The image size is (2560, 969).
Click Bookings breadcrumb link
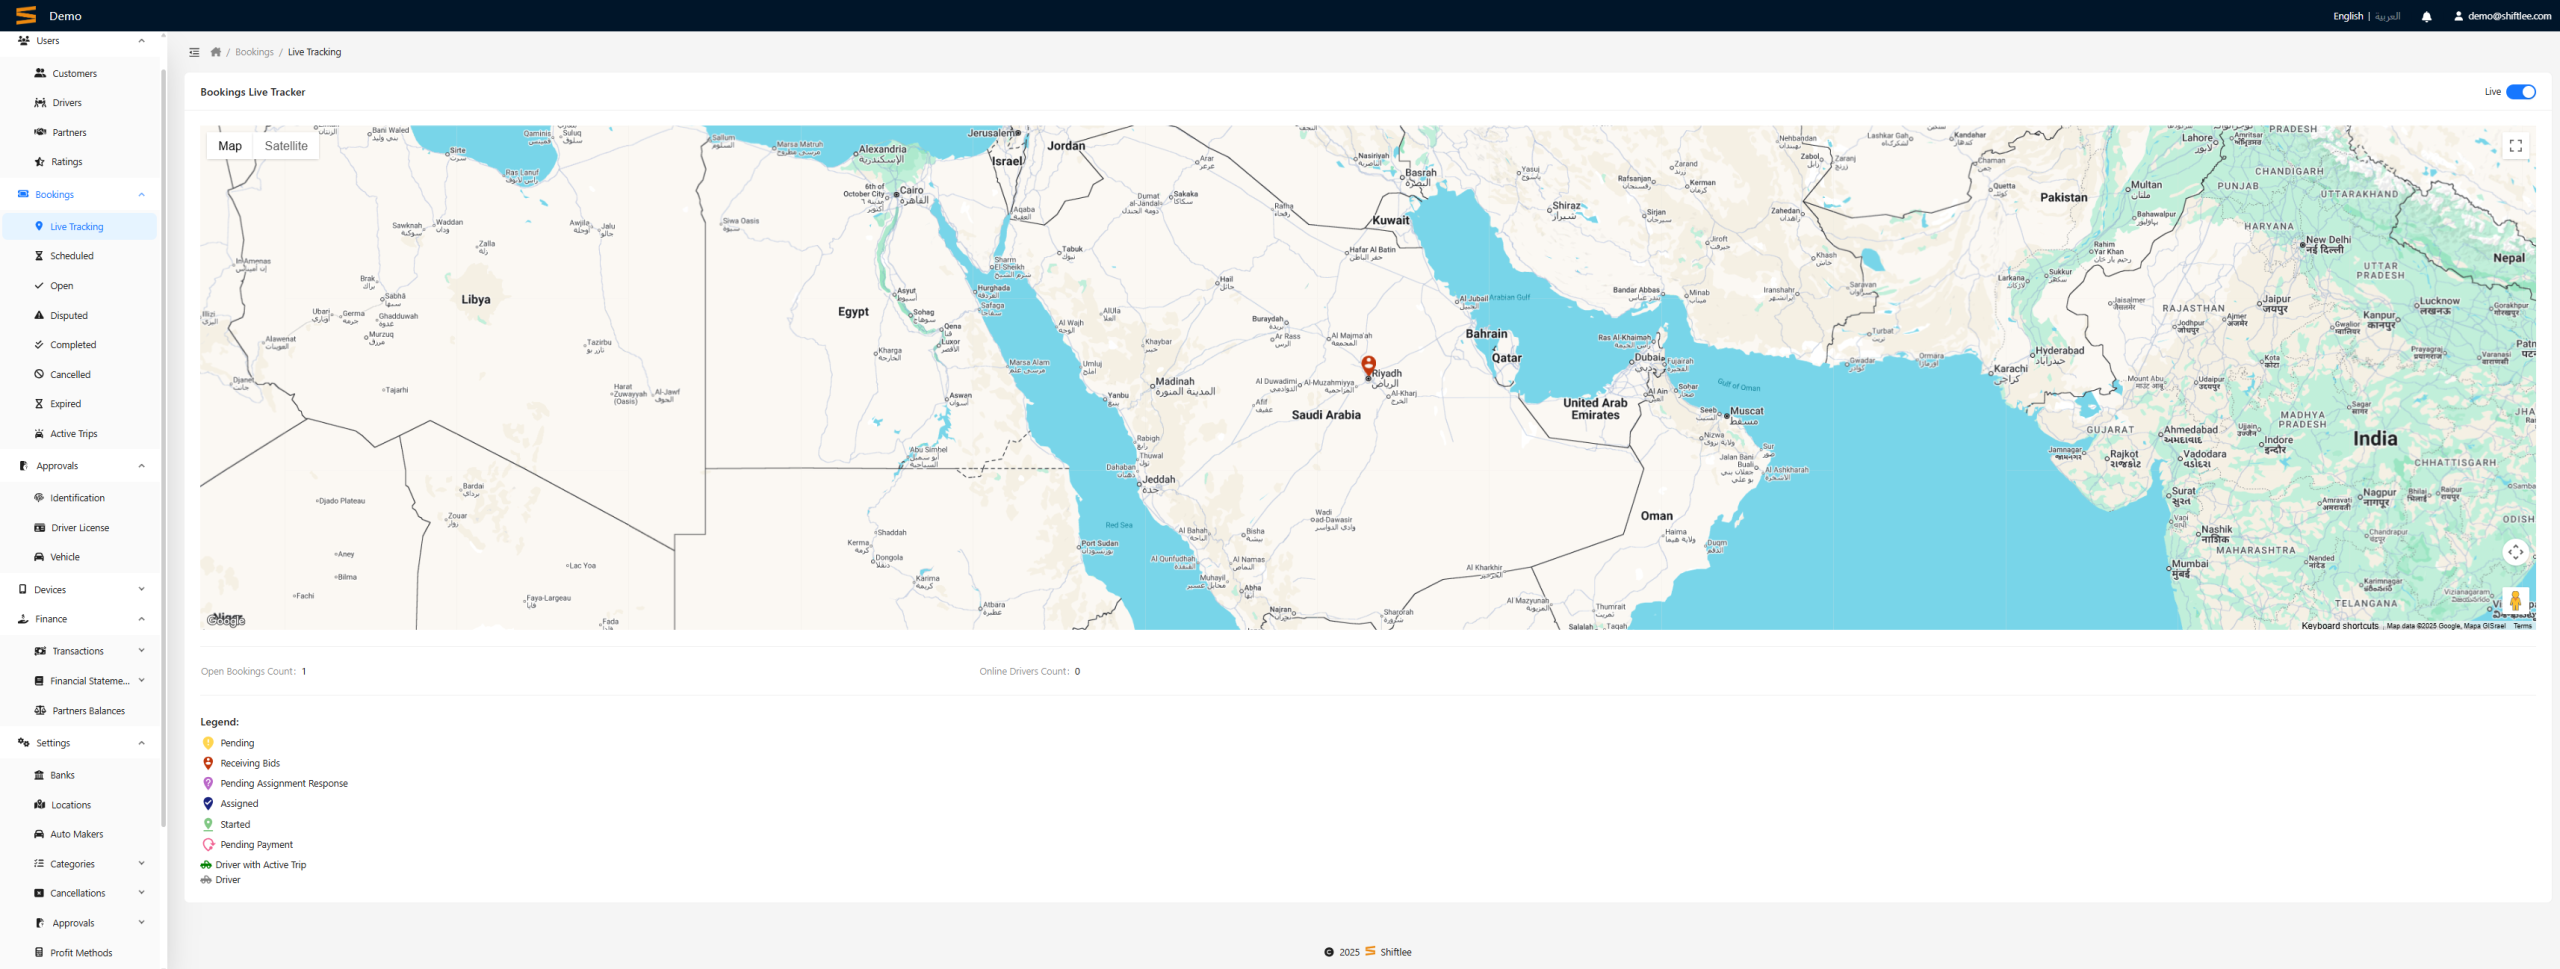(254, 52)
